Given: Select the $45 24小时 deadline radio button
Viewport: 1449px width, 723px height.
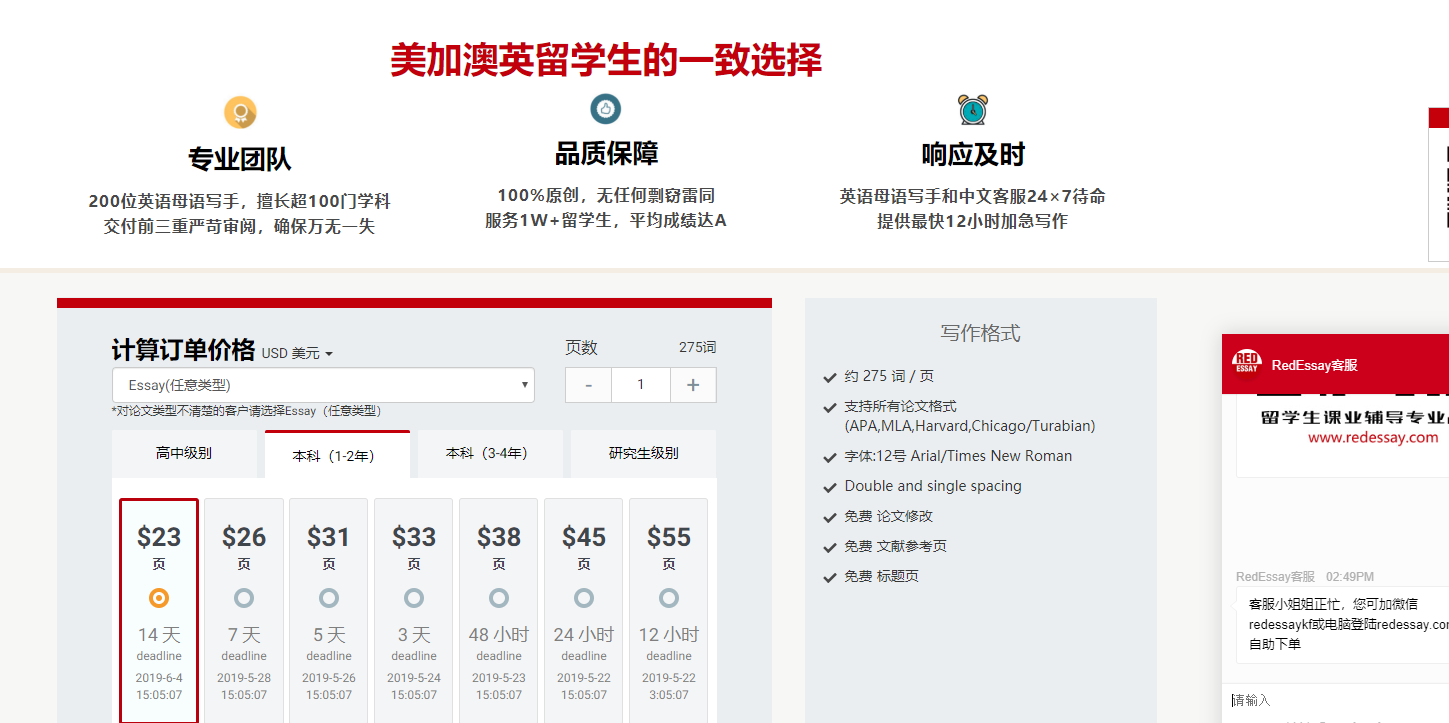Looking at the screenshot, I should 584,598.
